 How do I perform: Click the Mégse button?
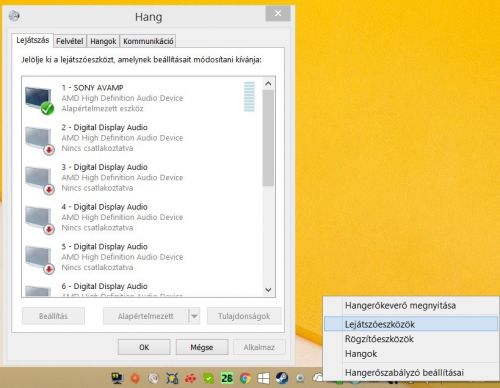pyautogui.click(x=202, y=347)
